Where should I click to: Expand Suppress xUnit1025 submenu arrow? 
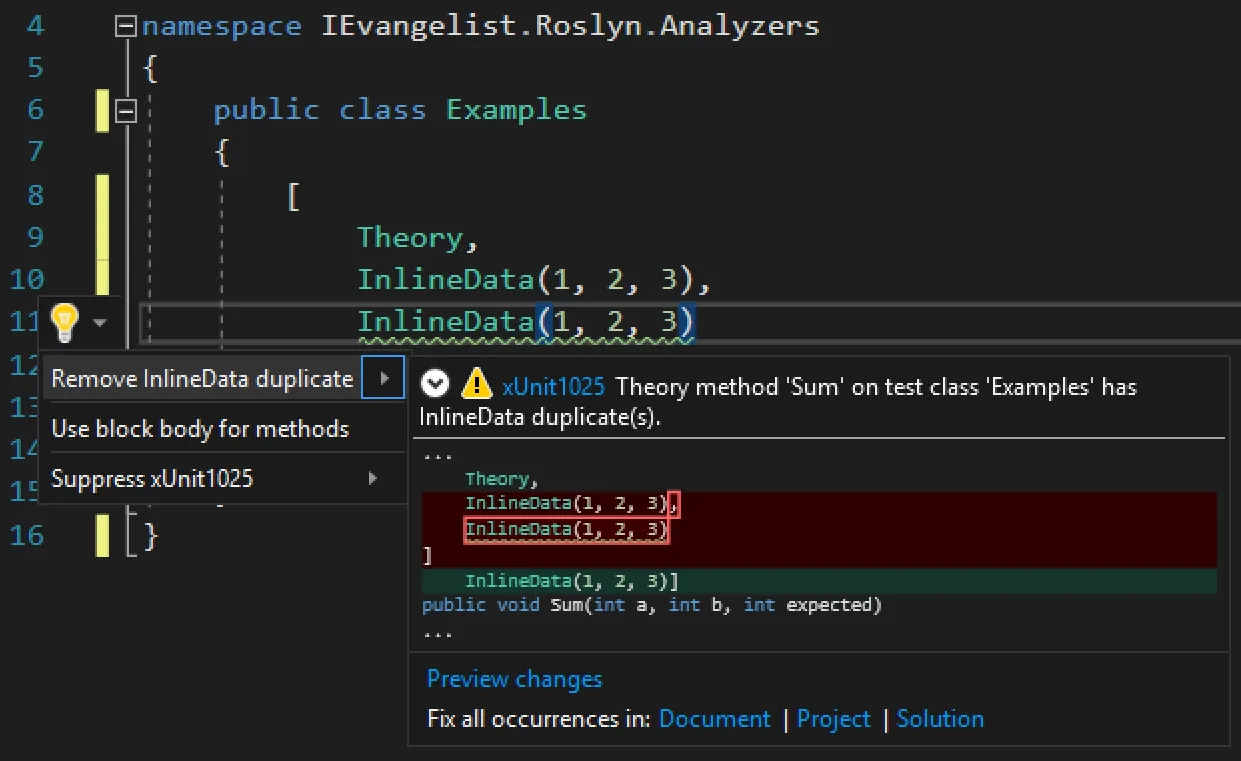pyautogui.click(x=372, y=479)
